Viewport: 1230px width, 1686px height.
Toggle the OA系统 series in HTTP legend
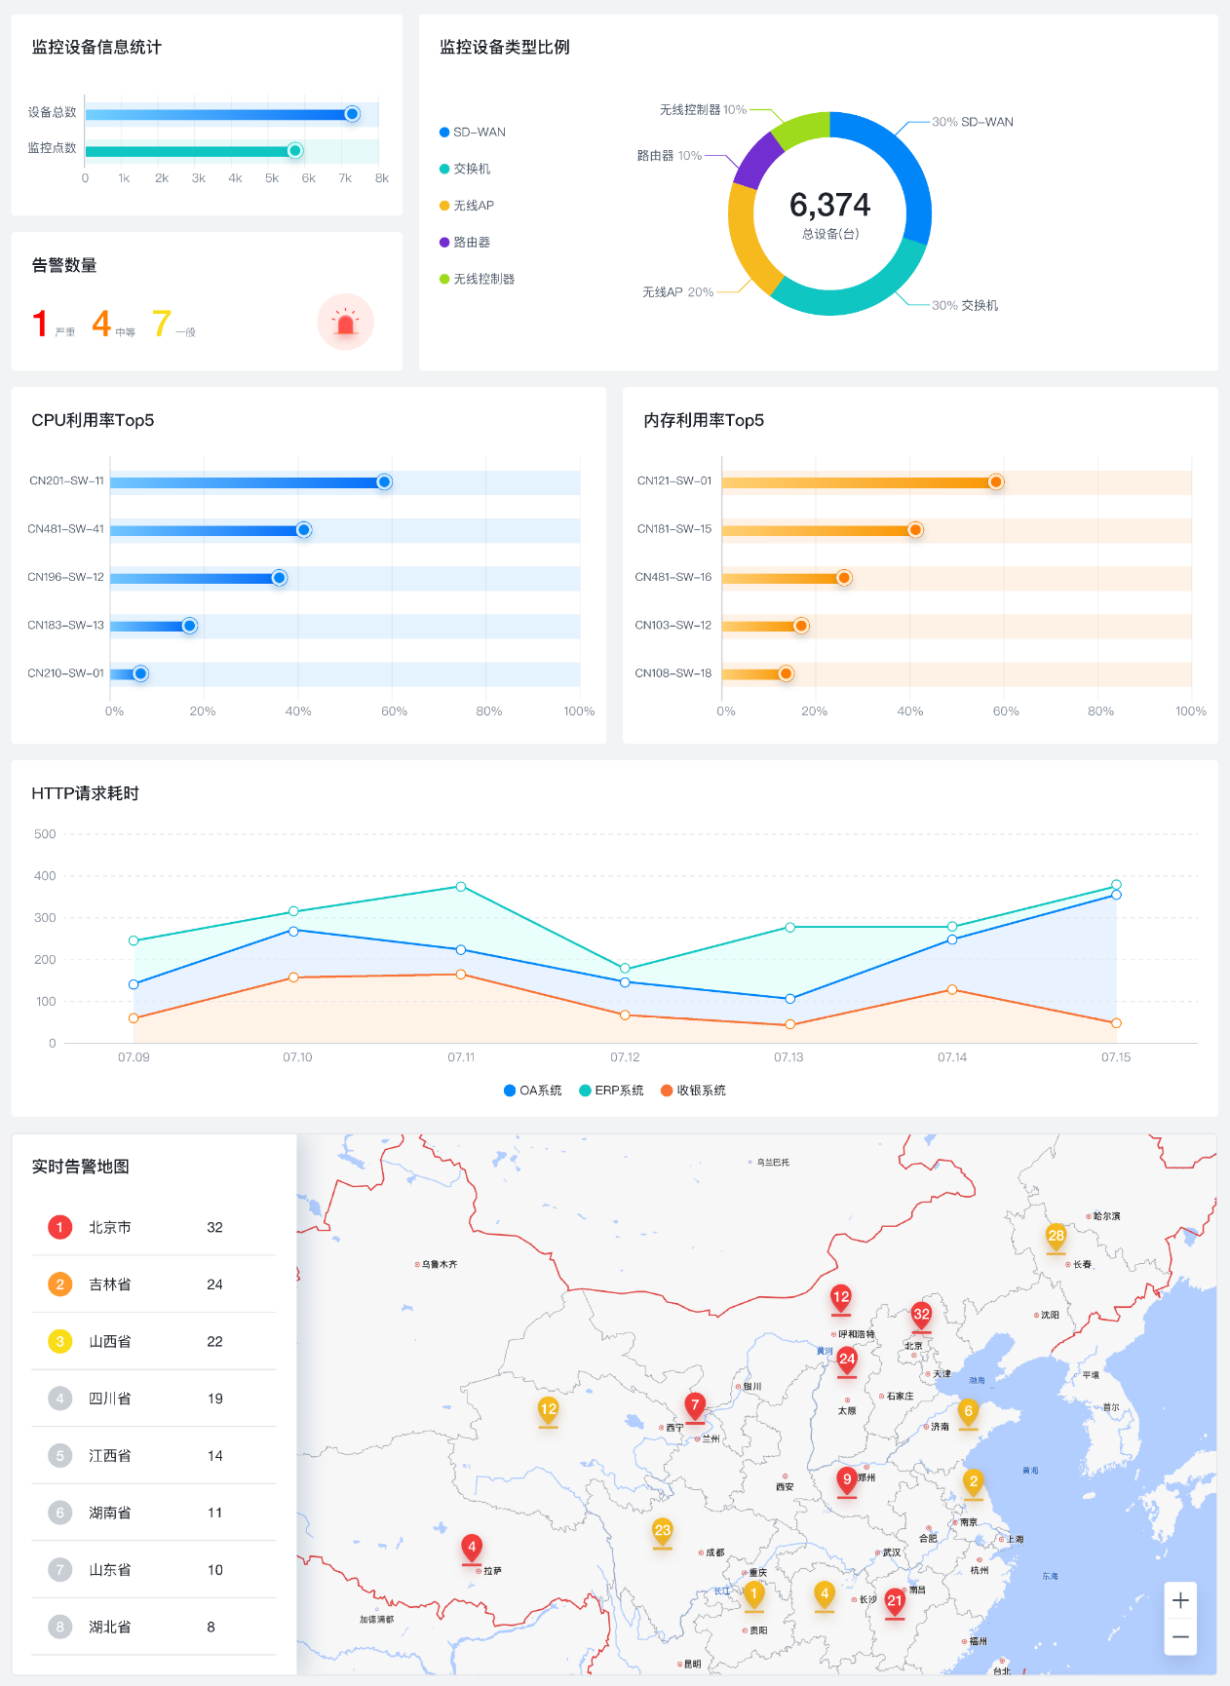pos(533,1090)
